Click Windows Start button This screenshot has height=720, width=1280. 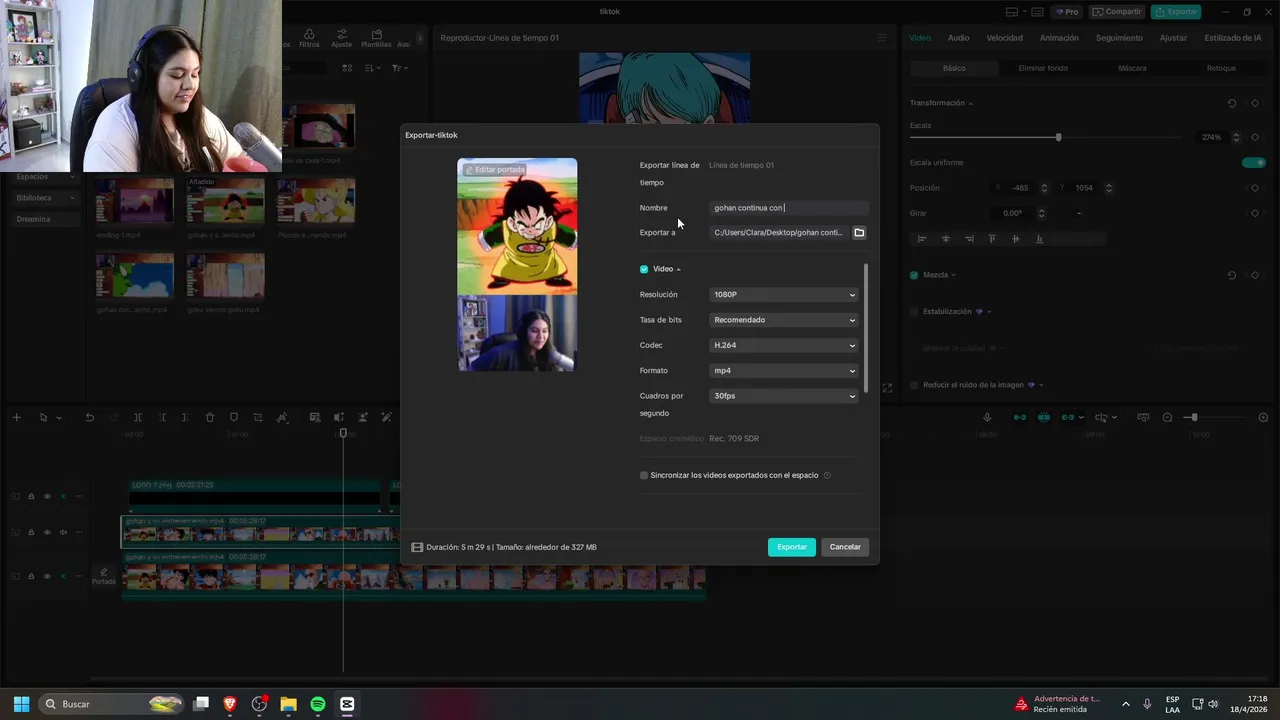(x=21, y=704)
